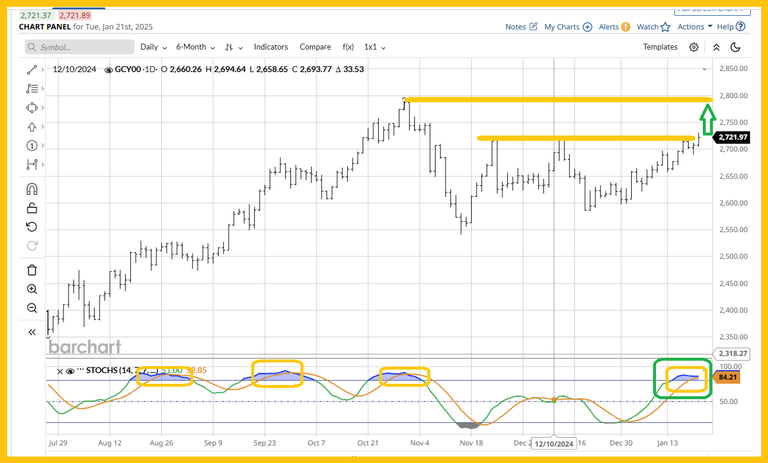
Task: Zoom out of the chart
Action: (x=31, y=309)
